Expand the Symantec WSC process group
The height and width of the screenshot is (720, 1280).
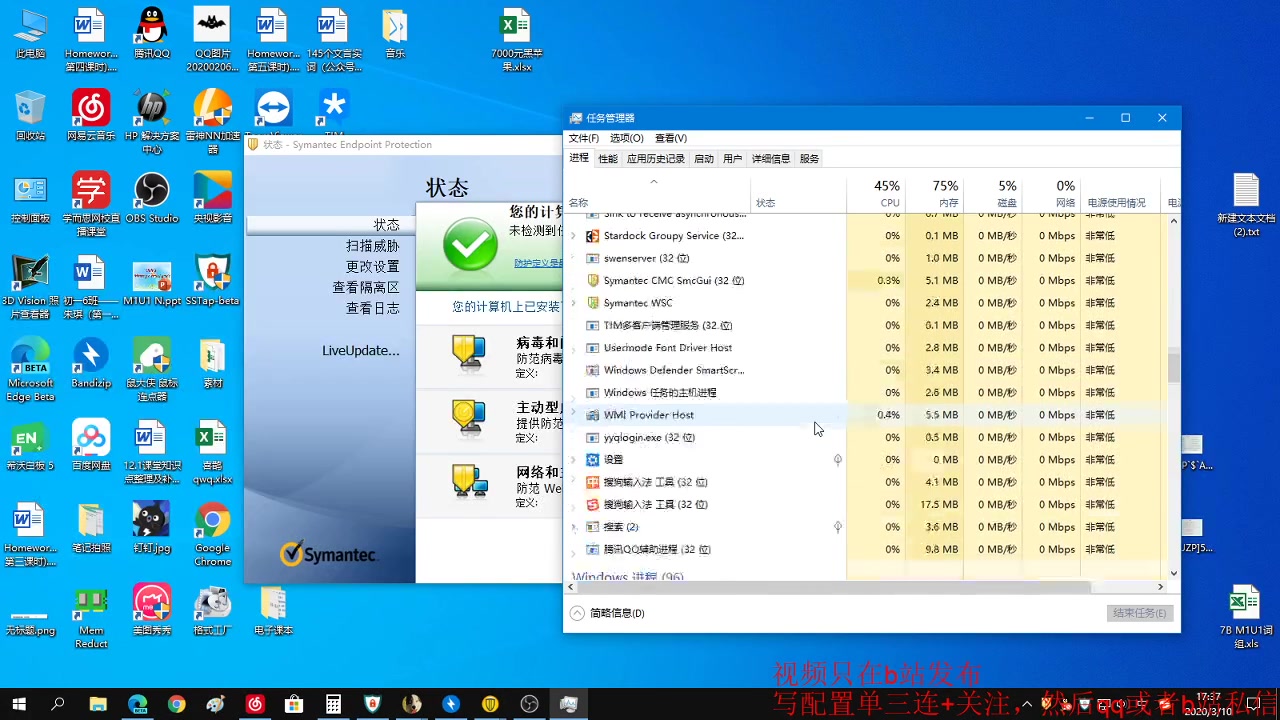click(573, 303)
